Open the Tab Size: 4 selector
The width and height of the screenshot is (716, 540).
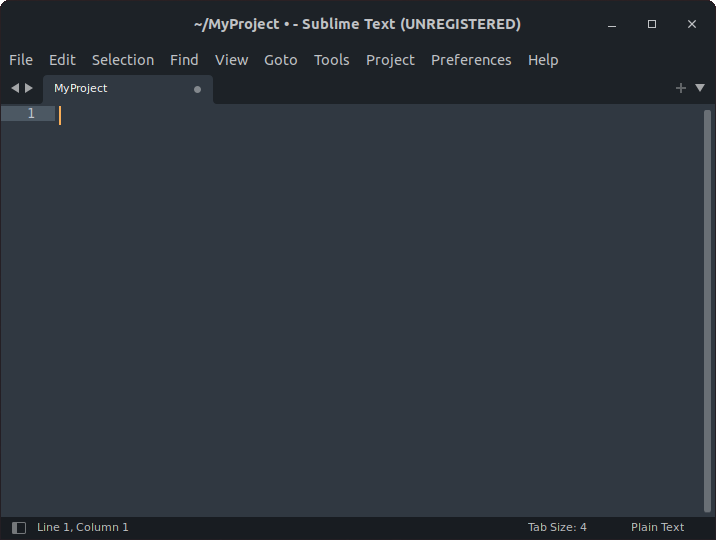pyautogui.click(x=557, y=527)
